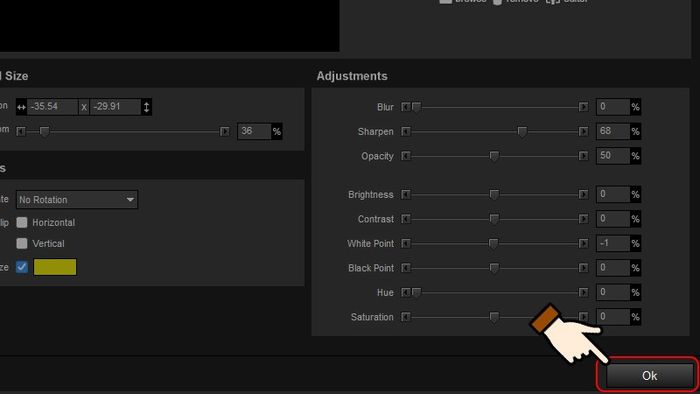Screen dimensions: 700x394
Task: Click the Brightness value input field
Action: [x=613, y=195]
